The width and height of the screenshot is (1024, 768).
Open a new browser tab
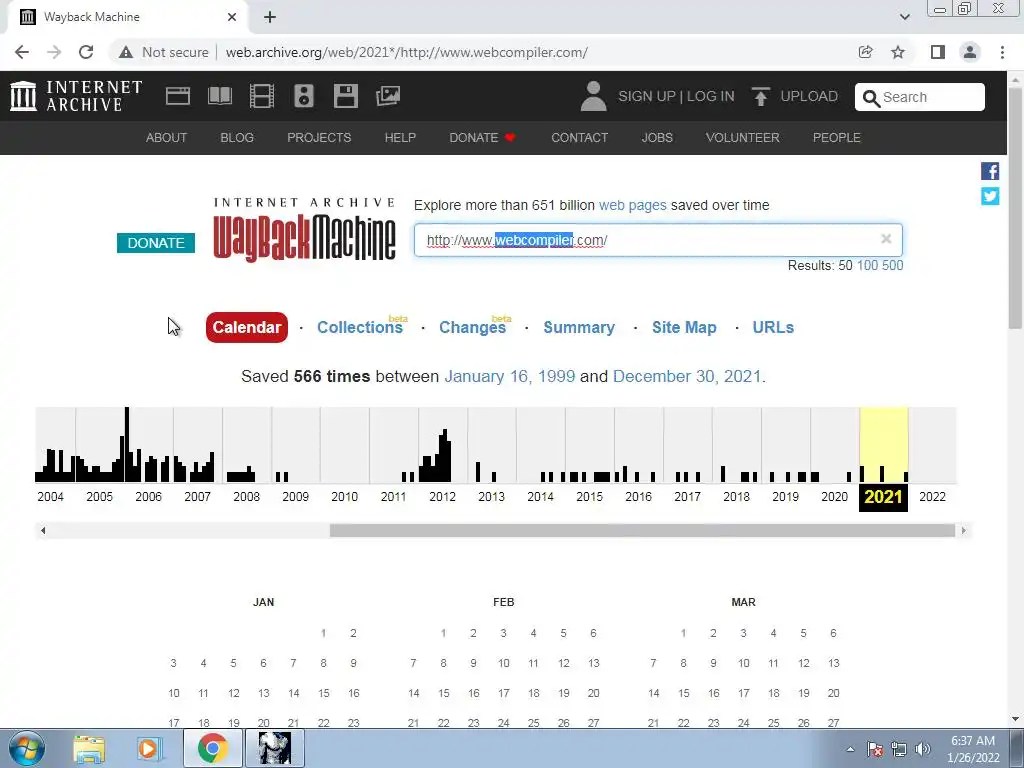(270, 17)
